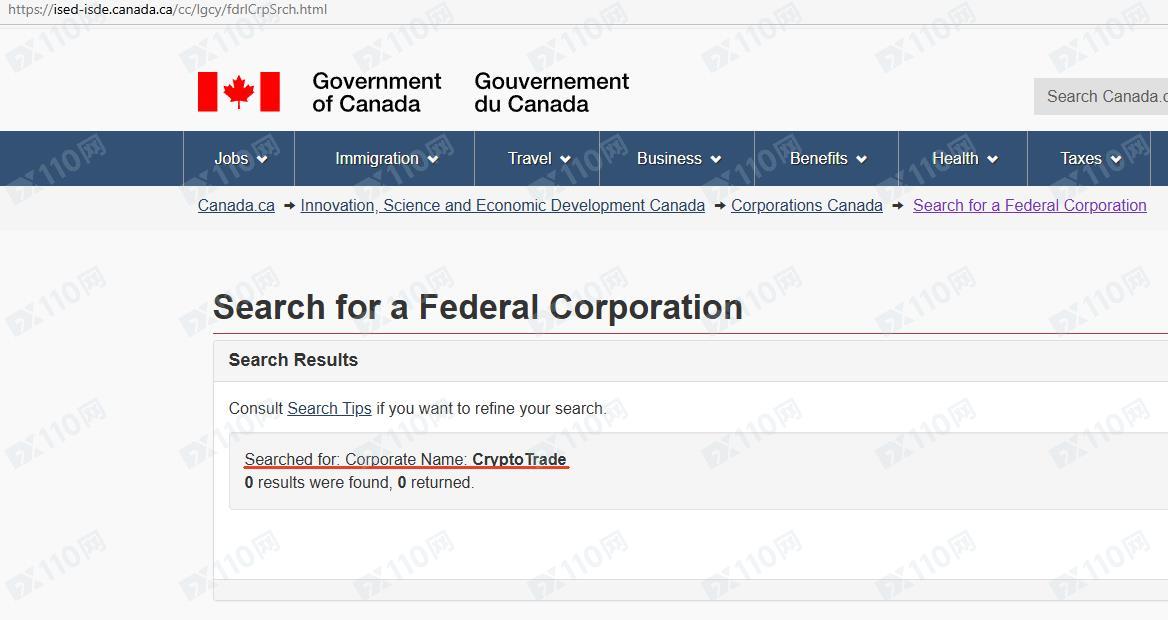
Task: Click the browser address URL text
Action: coord(168,10)
